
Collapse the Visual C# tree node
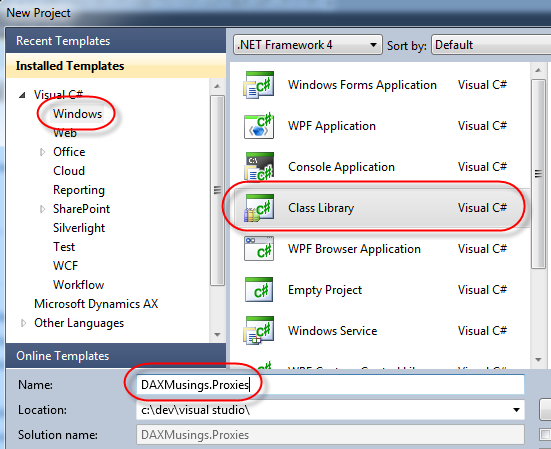(x=22, y=95)
